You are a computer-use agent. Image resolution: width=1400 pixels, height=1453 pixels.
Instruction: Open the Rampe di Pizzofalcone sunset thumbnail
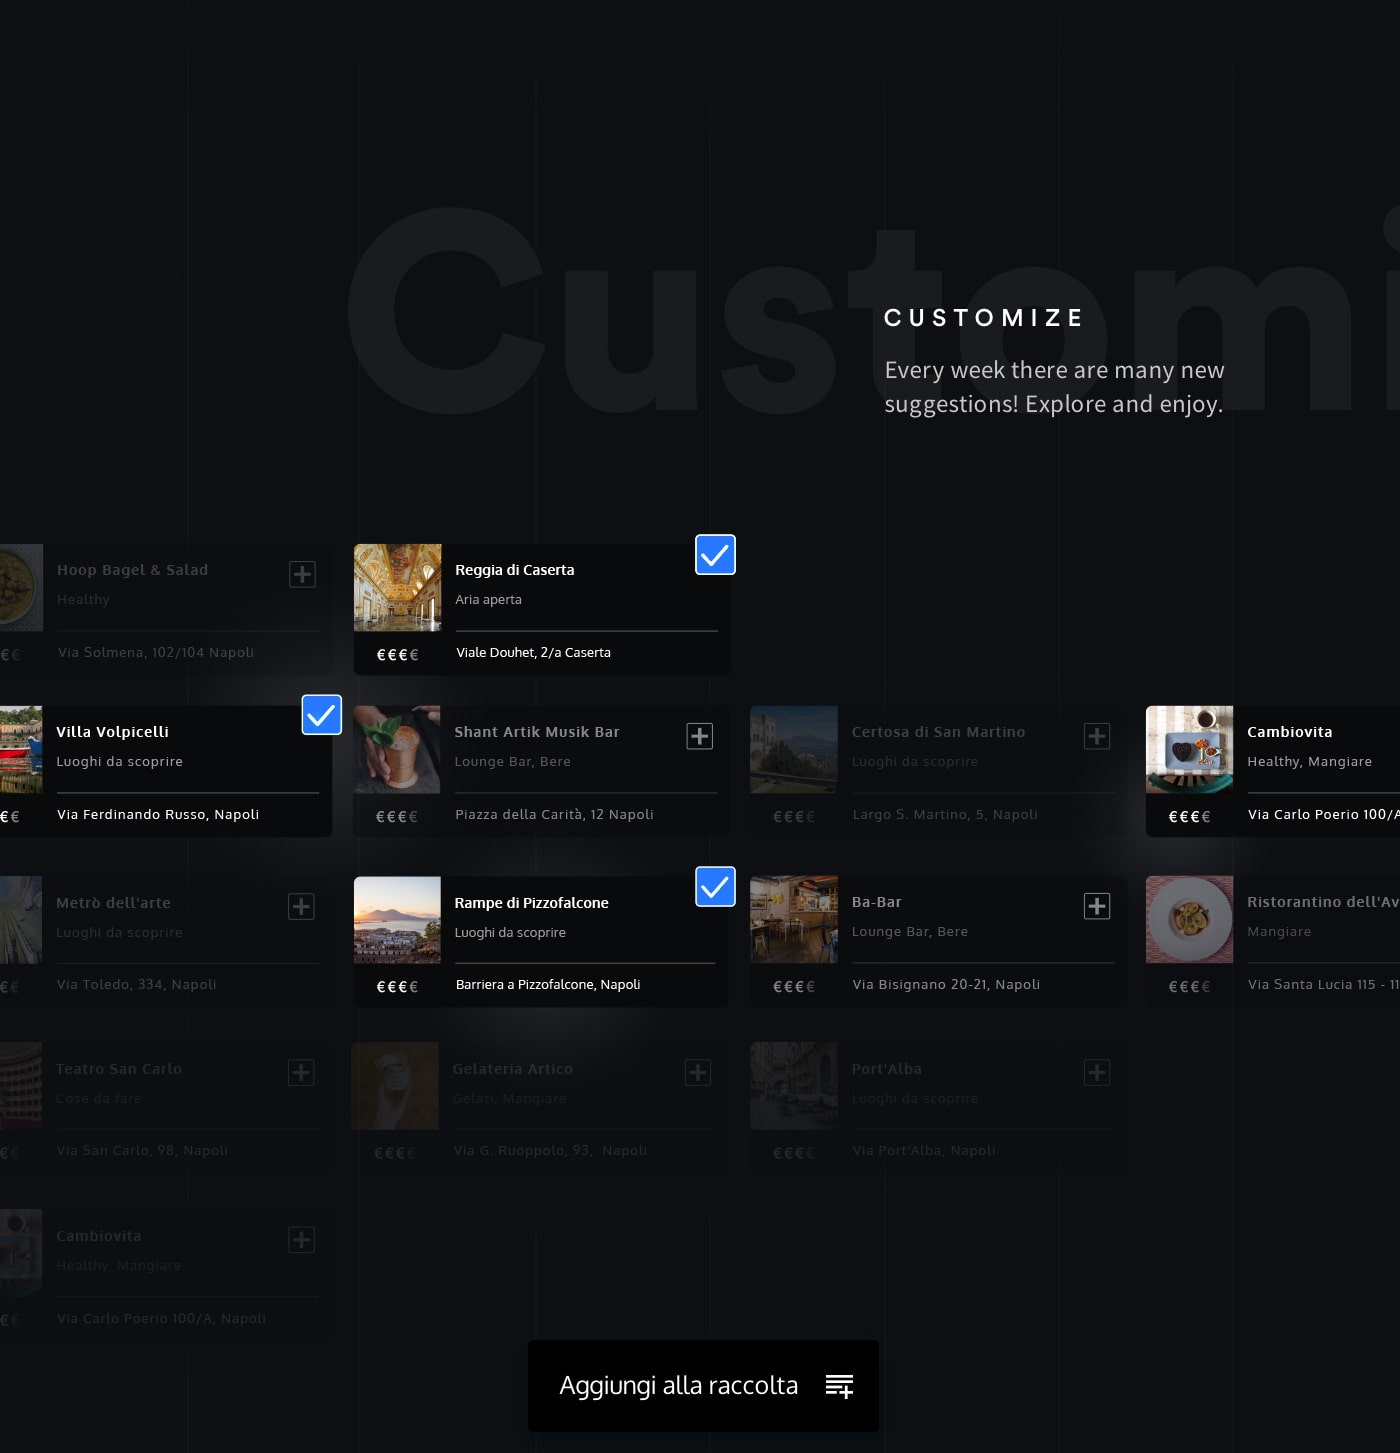[397, 920]
